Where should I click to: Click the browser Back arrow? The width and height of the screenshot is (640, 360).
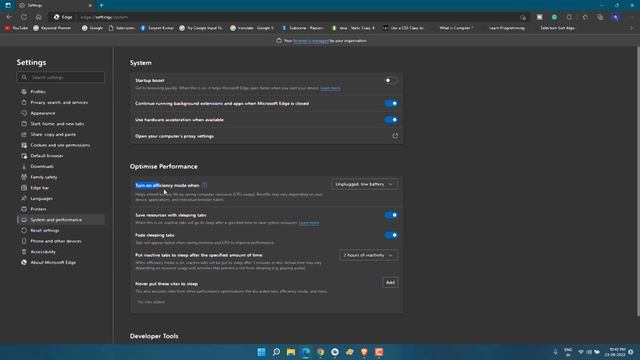tap(9, 17)
